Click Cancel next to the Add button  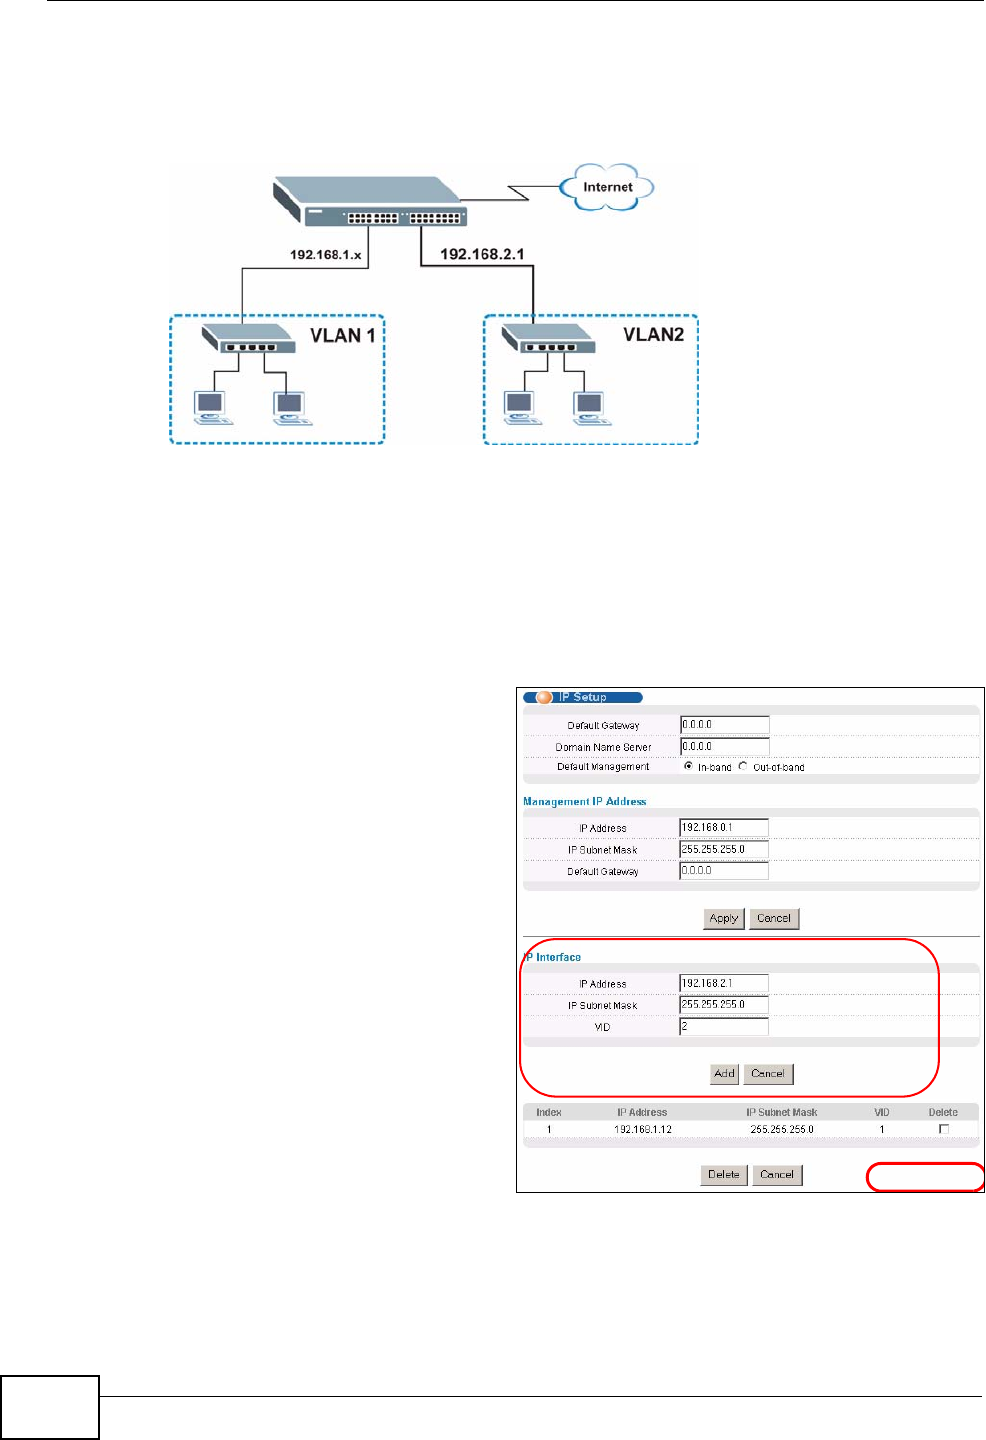point(768,1074)
